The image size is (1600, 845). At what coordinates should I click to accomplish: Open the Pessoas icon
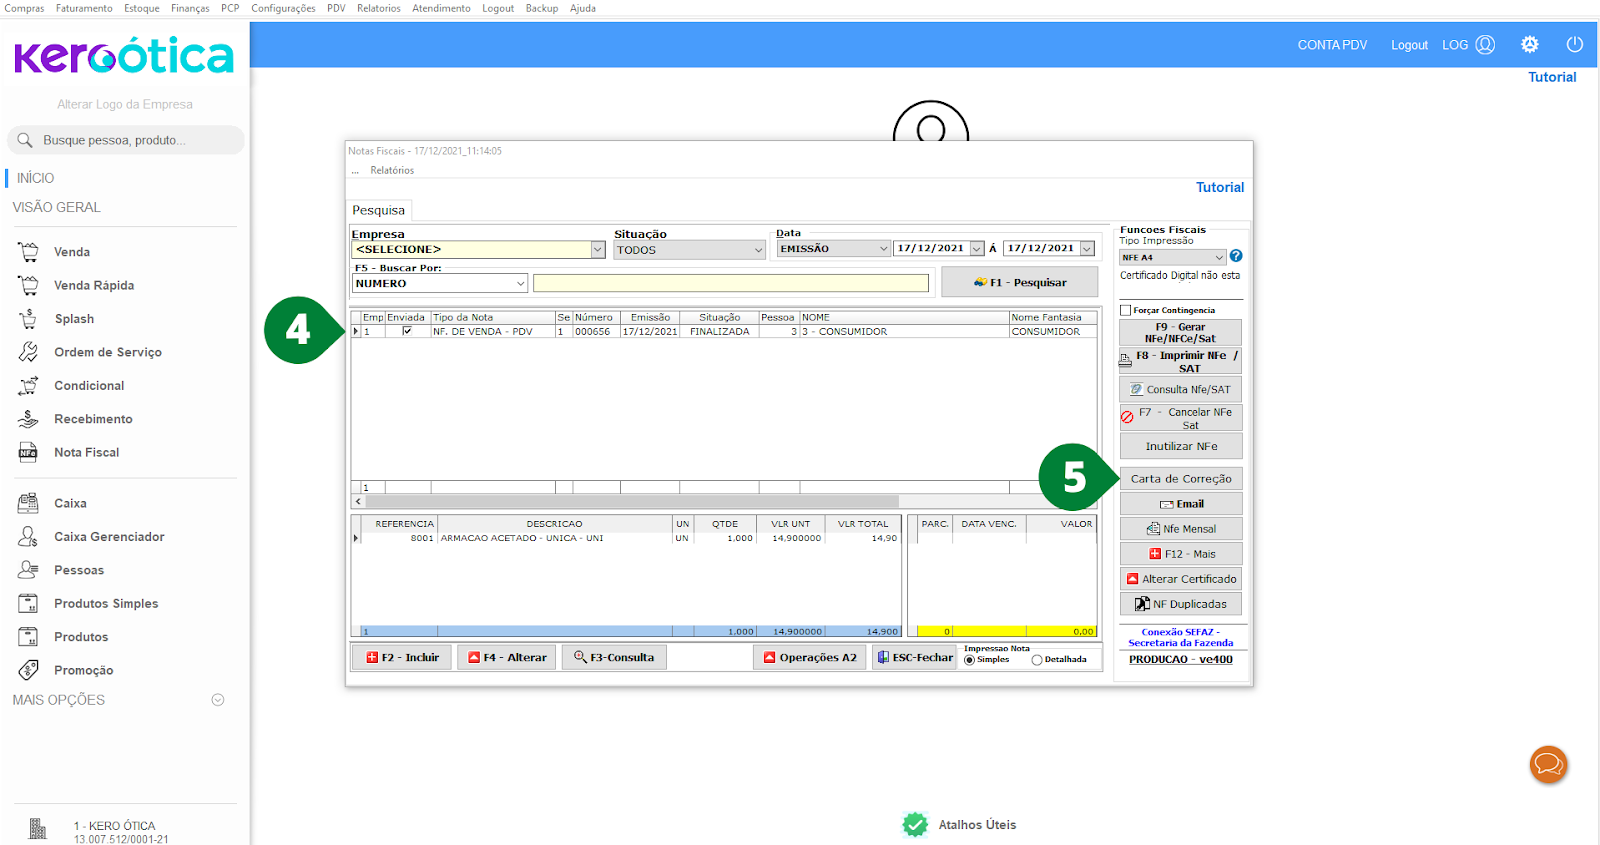tap(28, 570)
